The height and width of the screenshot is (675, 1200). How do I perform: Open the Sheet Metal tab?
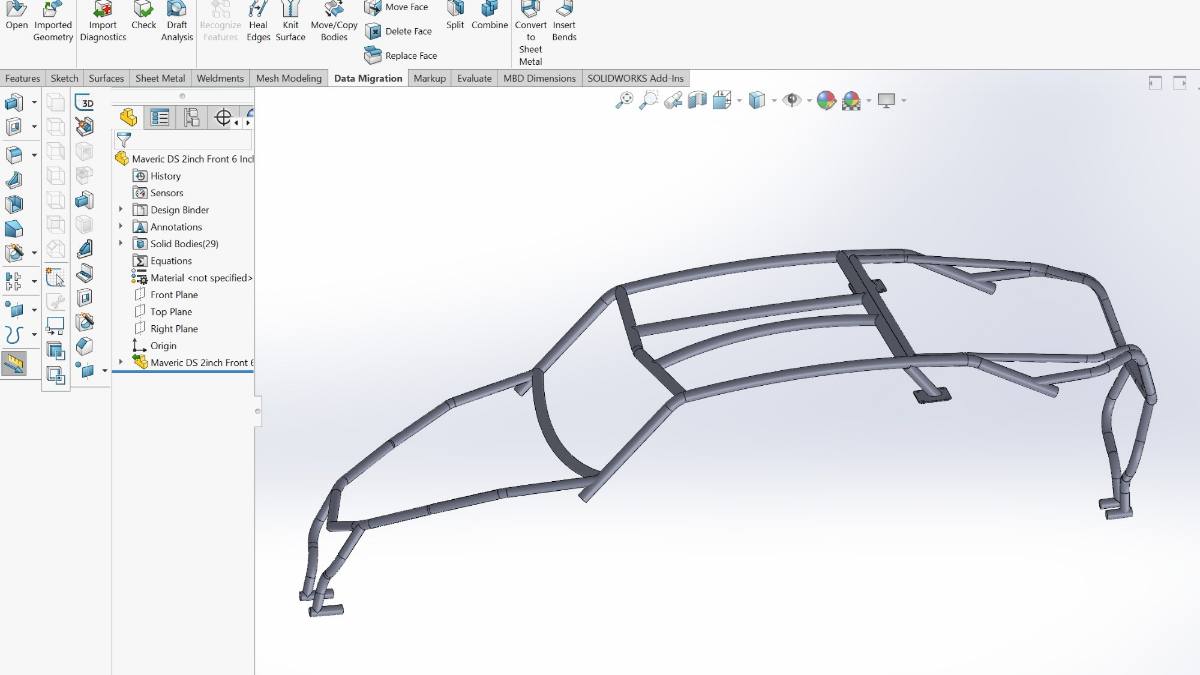click(x=160, y=78)
